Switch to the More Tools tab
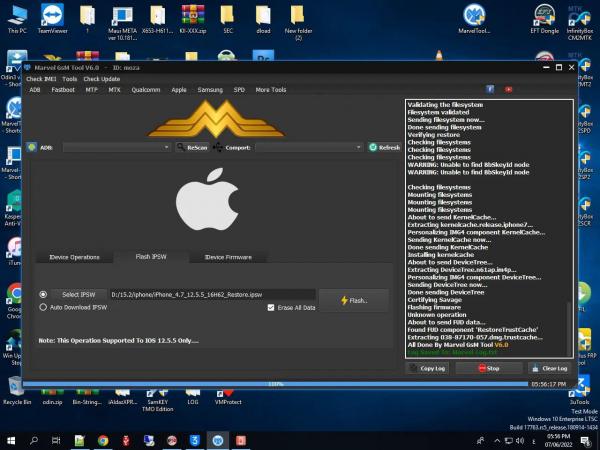 pos(271,90)
